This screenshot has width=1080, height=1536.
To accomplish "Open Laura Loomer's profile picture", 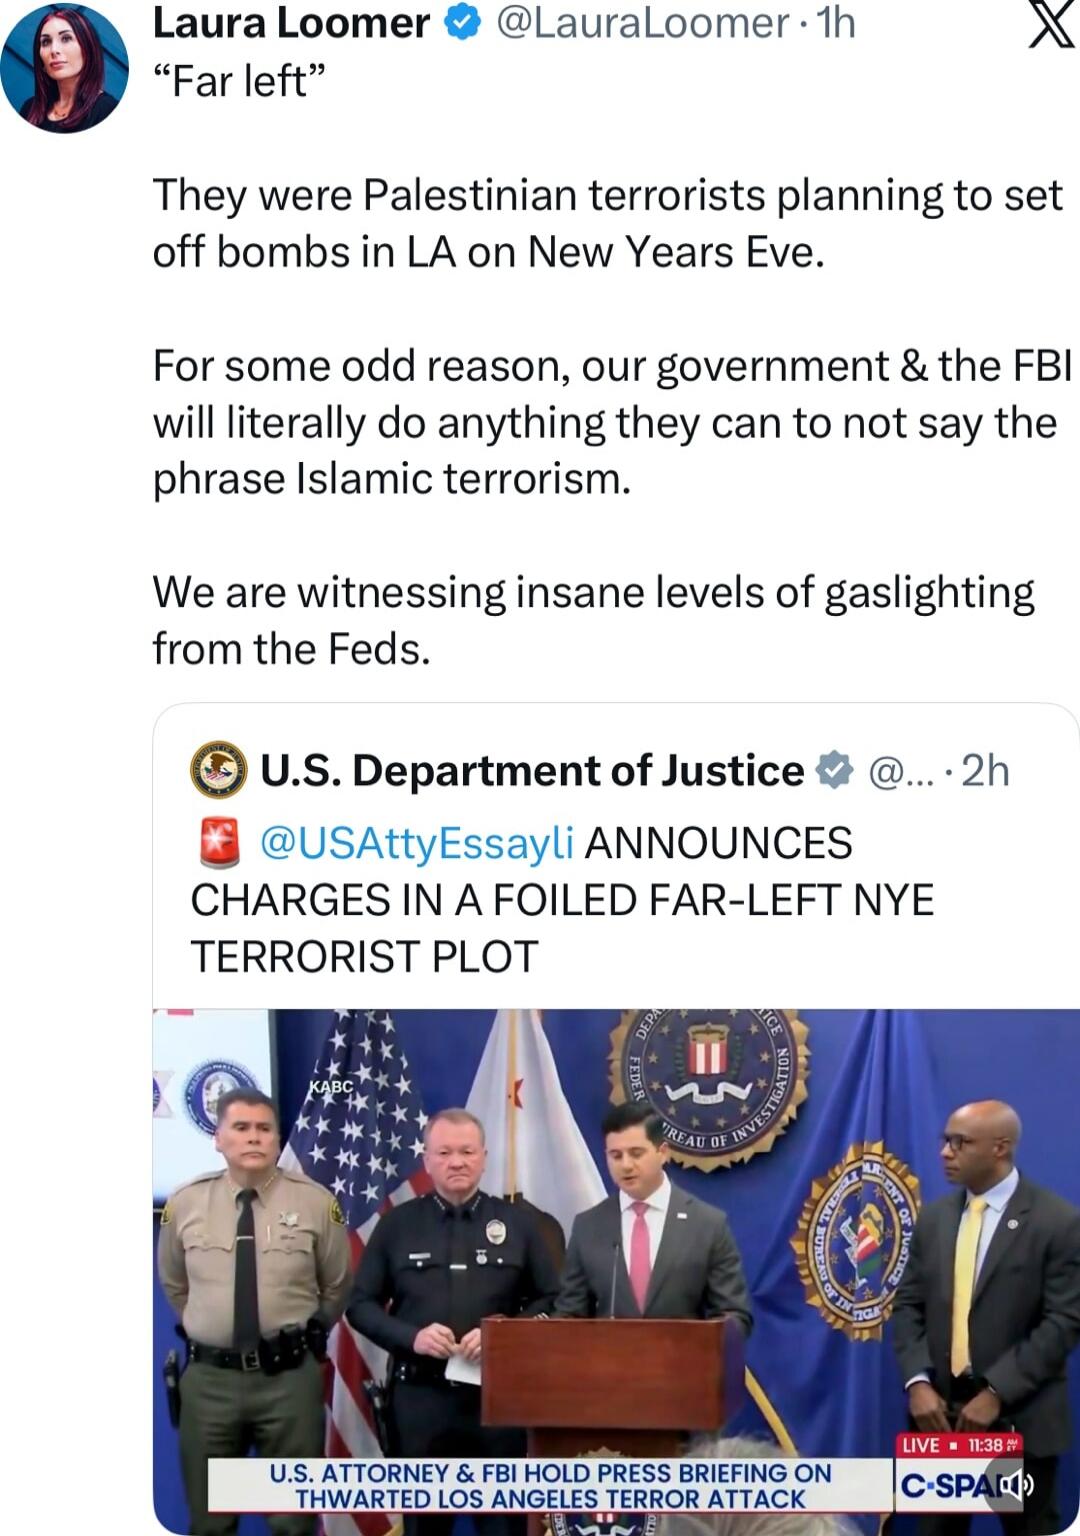I will (x=64, y=68).
